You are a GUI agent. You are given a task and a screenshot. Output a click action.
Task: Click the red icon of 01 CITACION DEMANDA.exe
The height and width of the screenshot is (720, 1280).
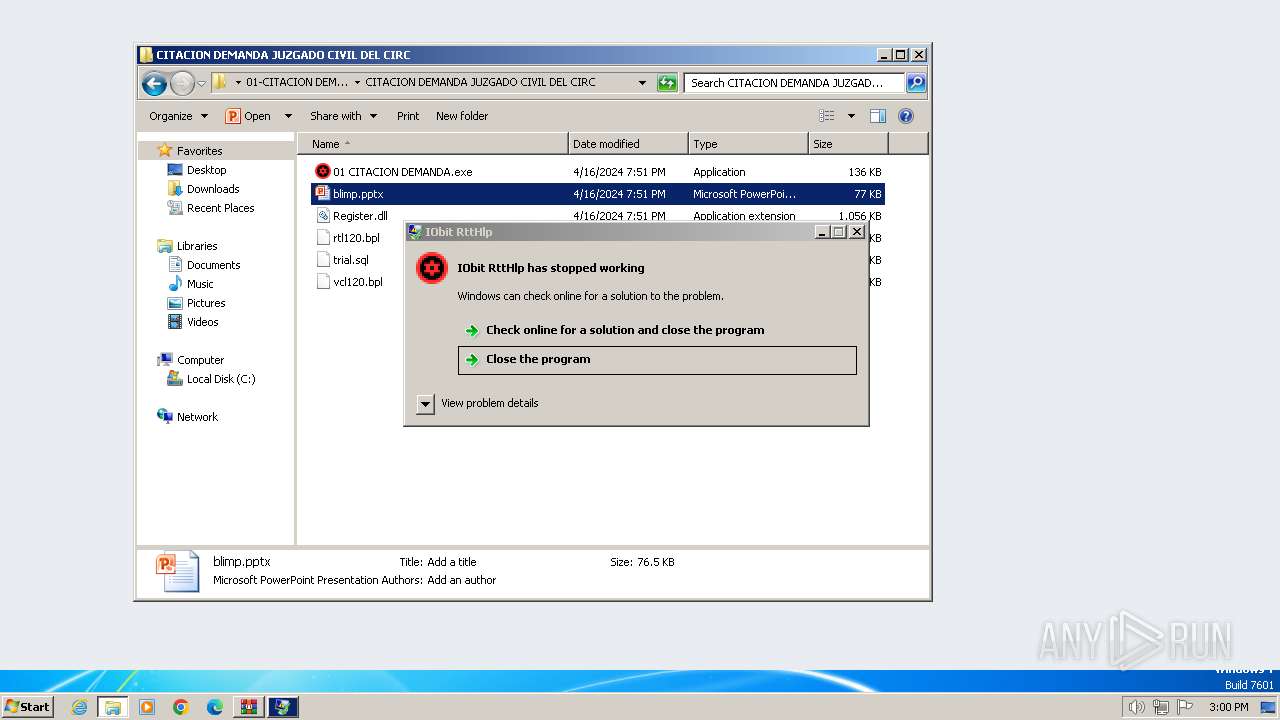coord(322,172)
